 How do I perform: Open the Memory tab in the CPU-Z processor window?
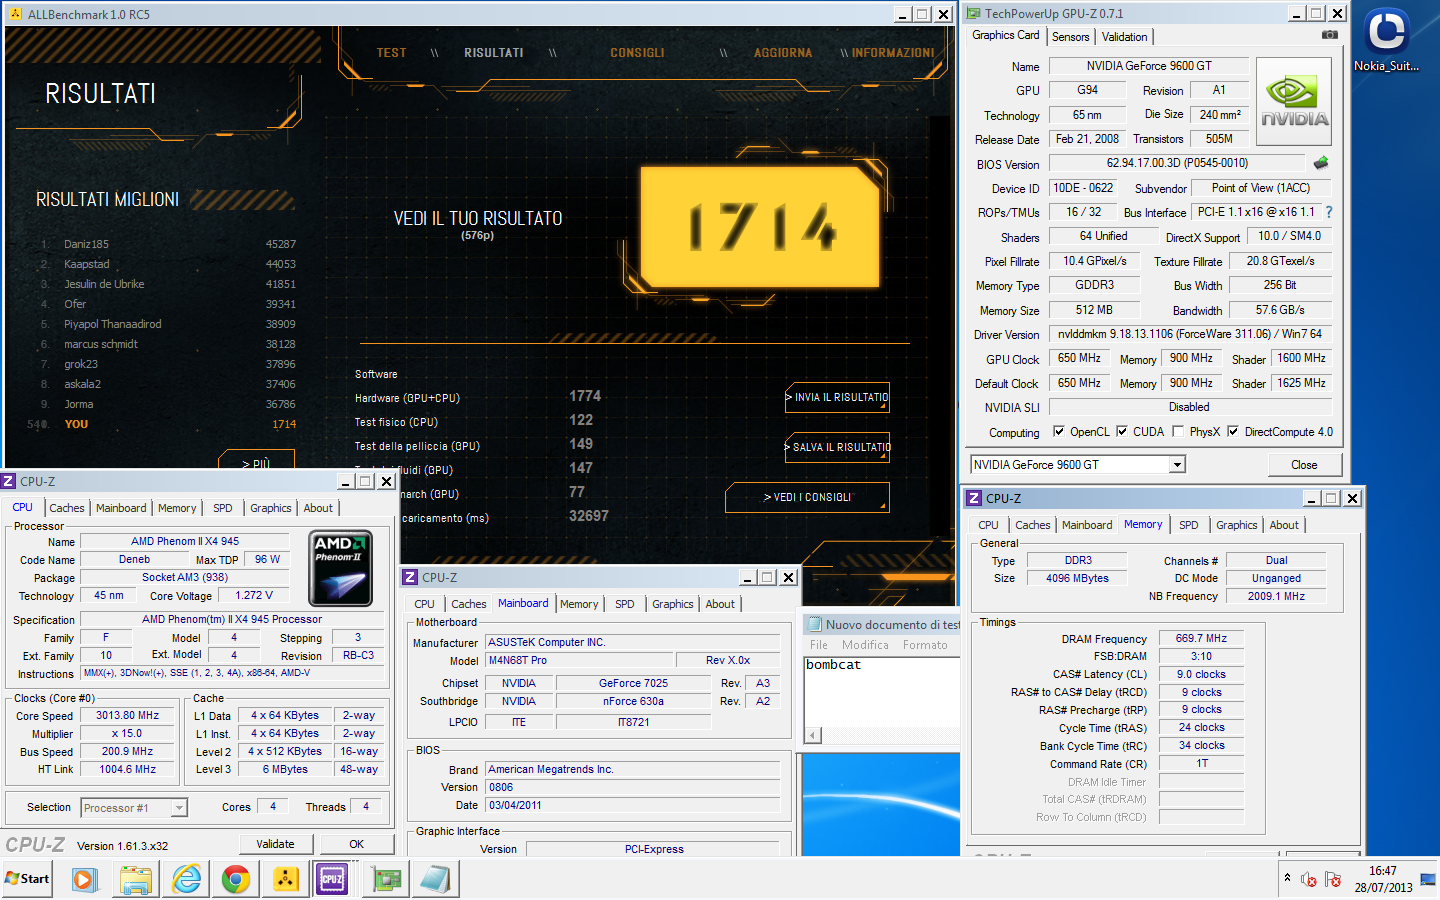click(177, 508)
